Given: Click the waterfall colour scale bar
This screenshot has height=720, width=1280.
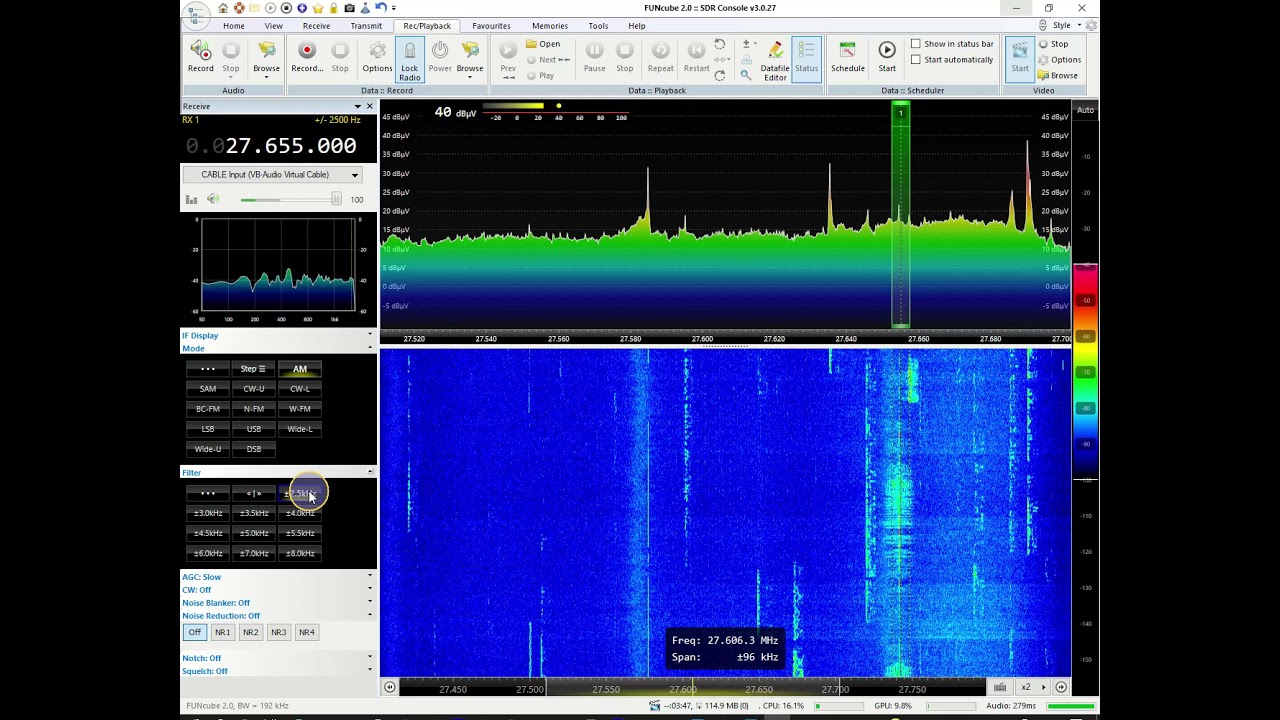Looking at the screenshot, I should coord(1085,372).
